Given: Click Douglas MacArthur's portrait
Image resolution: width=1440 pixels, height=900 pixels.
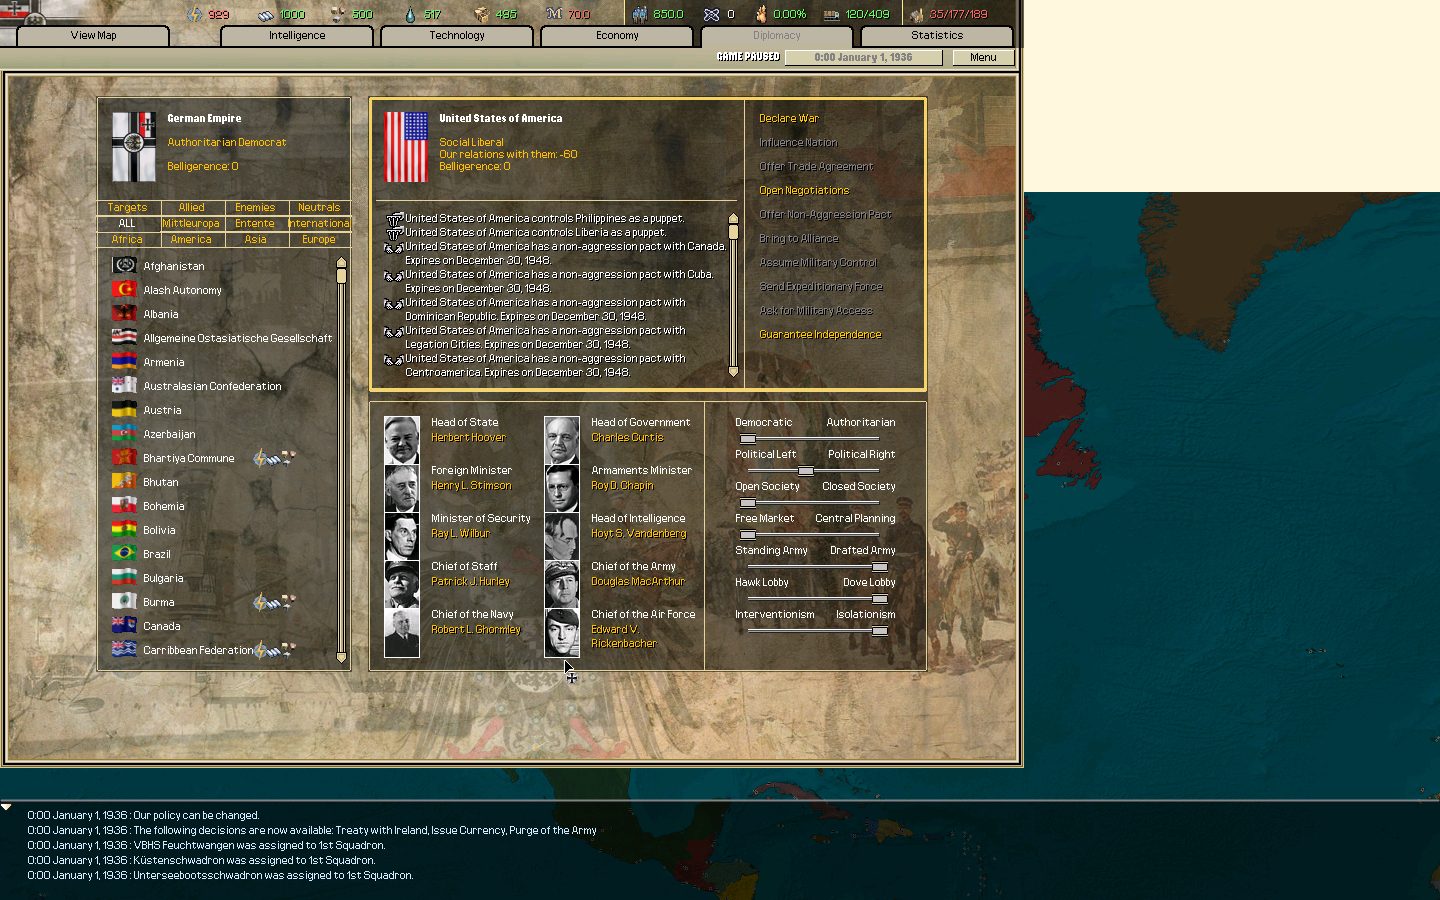Looking at the screenshot, I should click(562, 584).
